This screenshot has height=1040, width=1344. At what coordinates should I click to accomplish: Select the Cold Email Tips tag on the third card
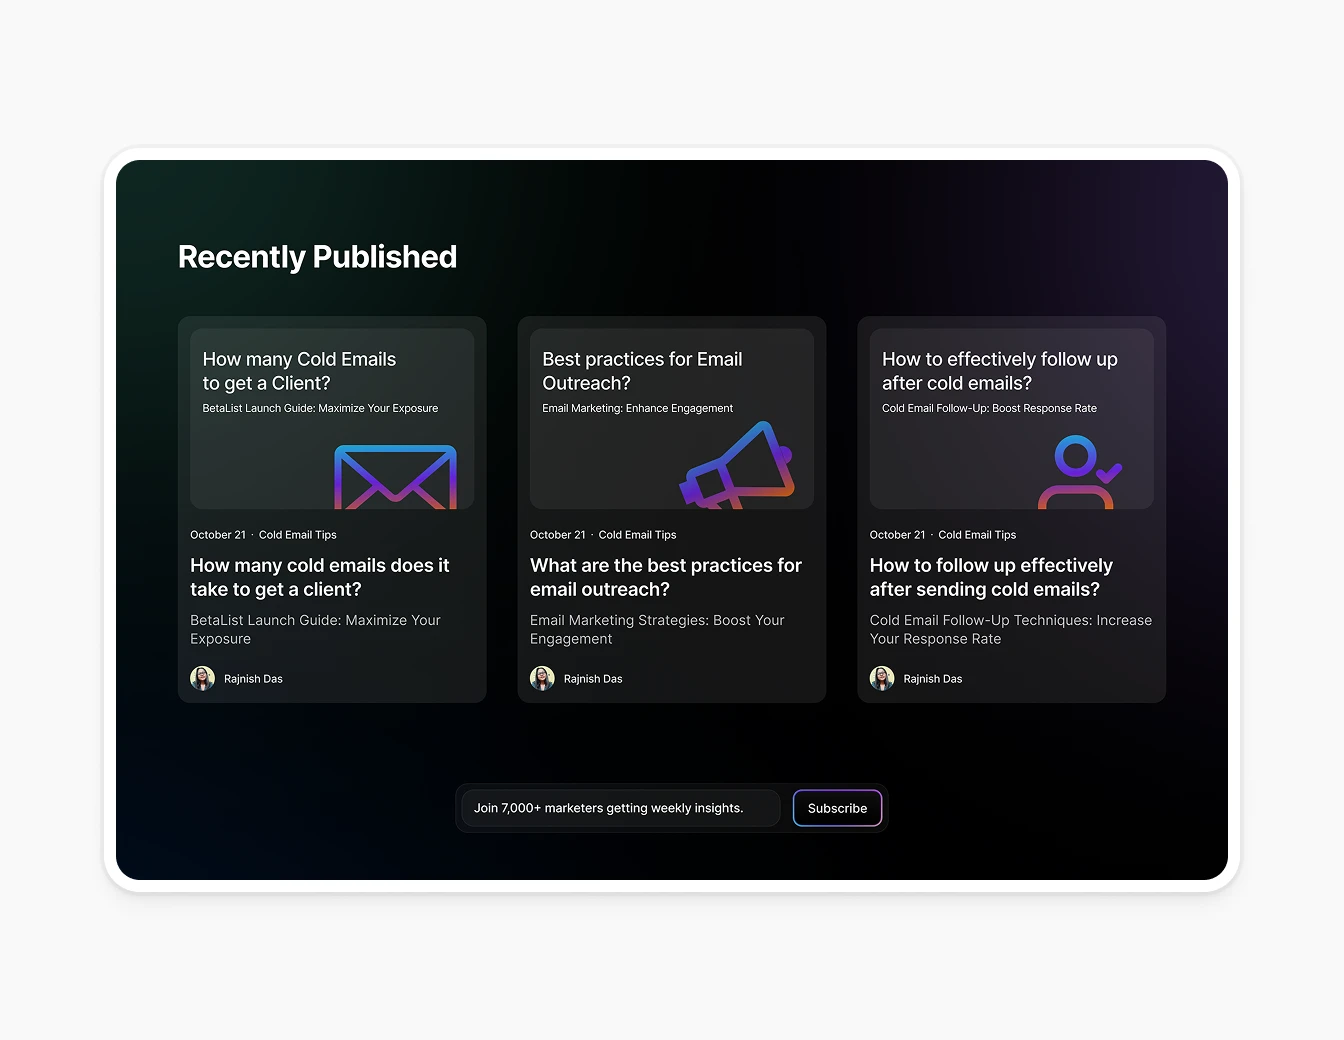[x=977, y=534]
